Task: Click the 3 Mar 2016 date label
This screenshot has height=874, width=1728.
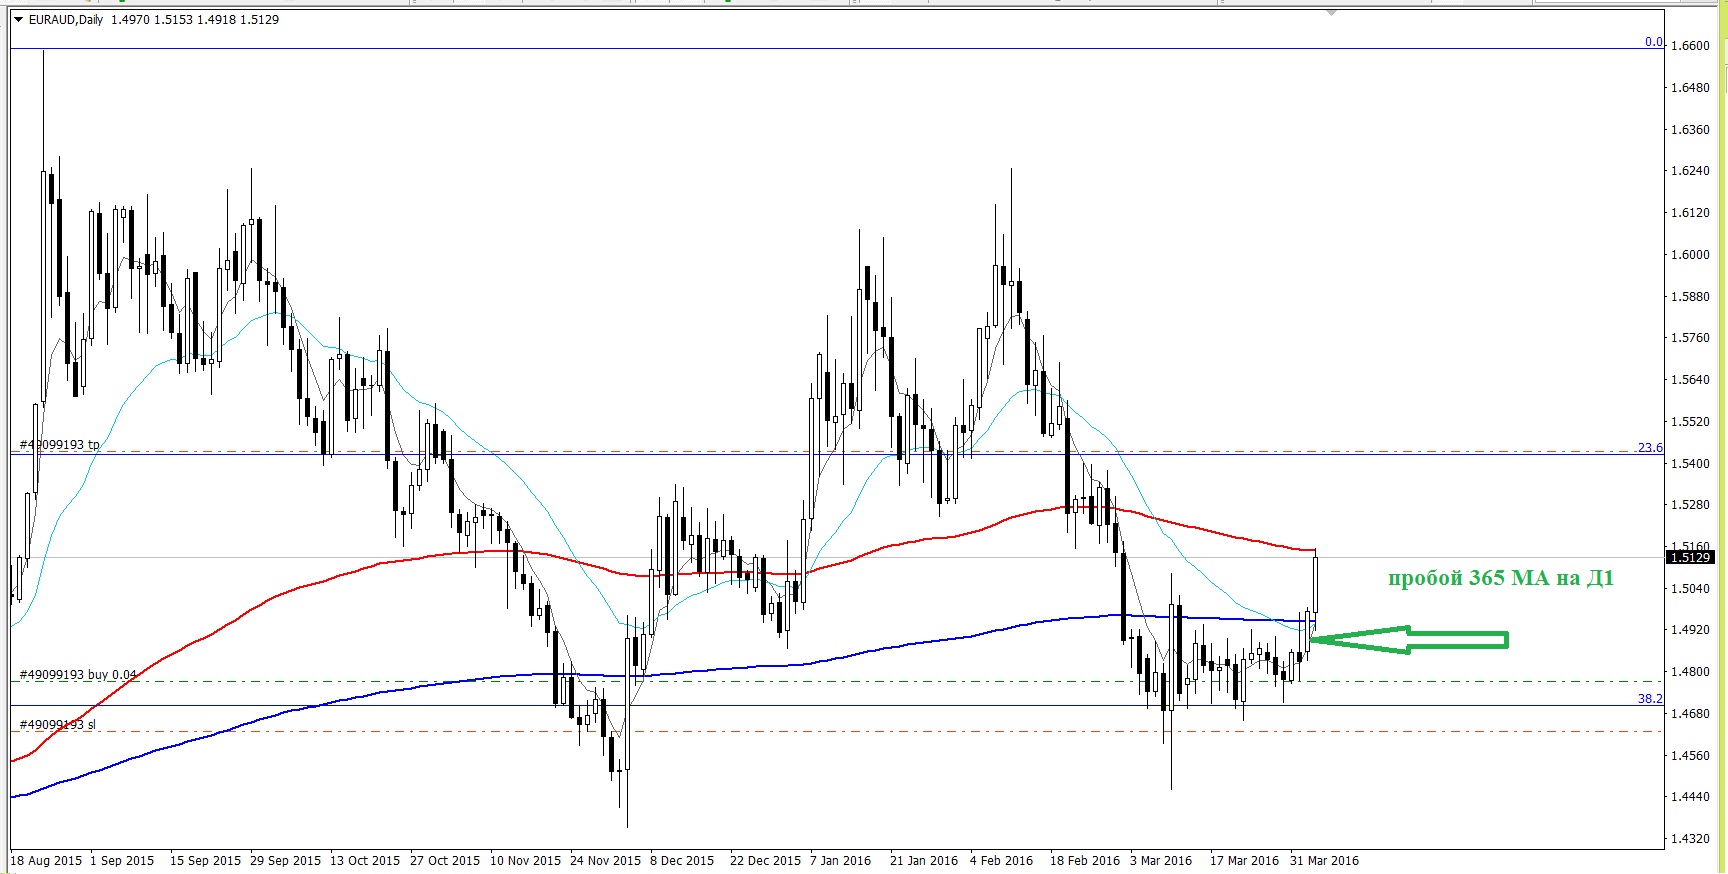Action: pyautogui.click(x=1161, y=860)
